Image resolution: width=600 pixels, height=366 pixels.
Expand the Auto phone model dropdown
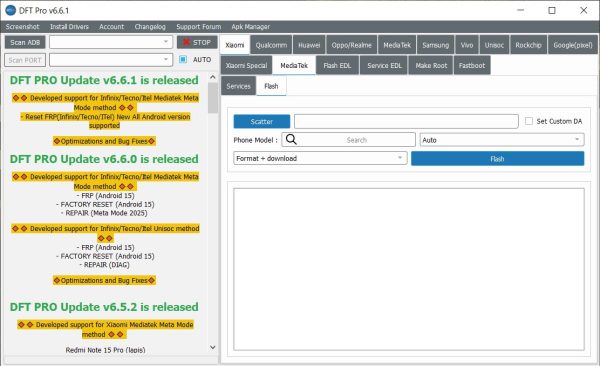tap(502, 140)
